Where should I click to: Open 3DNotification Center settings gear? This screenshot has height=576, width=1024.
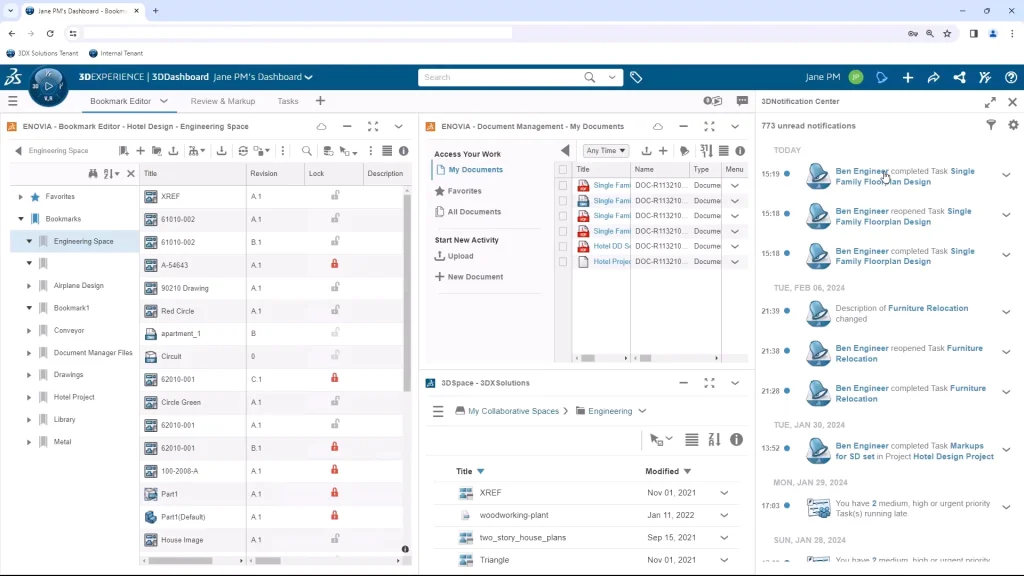tap(1012, 125)
